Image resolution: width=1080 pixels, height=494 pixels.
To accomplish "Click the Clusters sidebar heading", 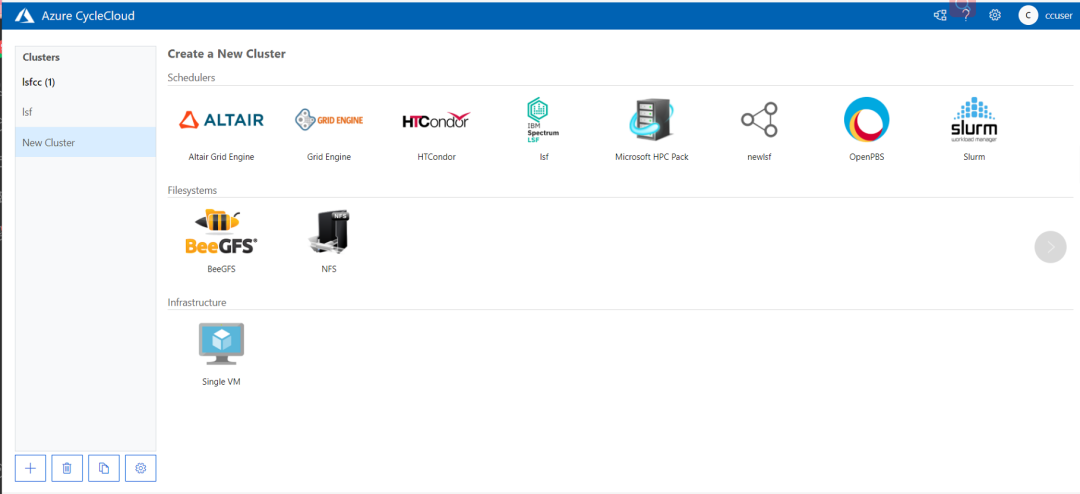I will (x=41, y=57).
